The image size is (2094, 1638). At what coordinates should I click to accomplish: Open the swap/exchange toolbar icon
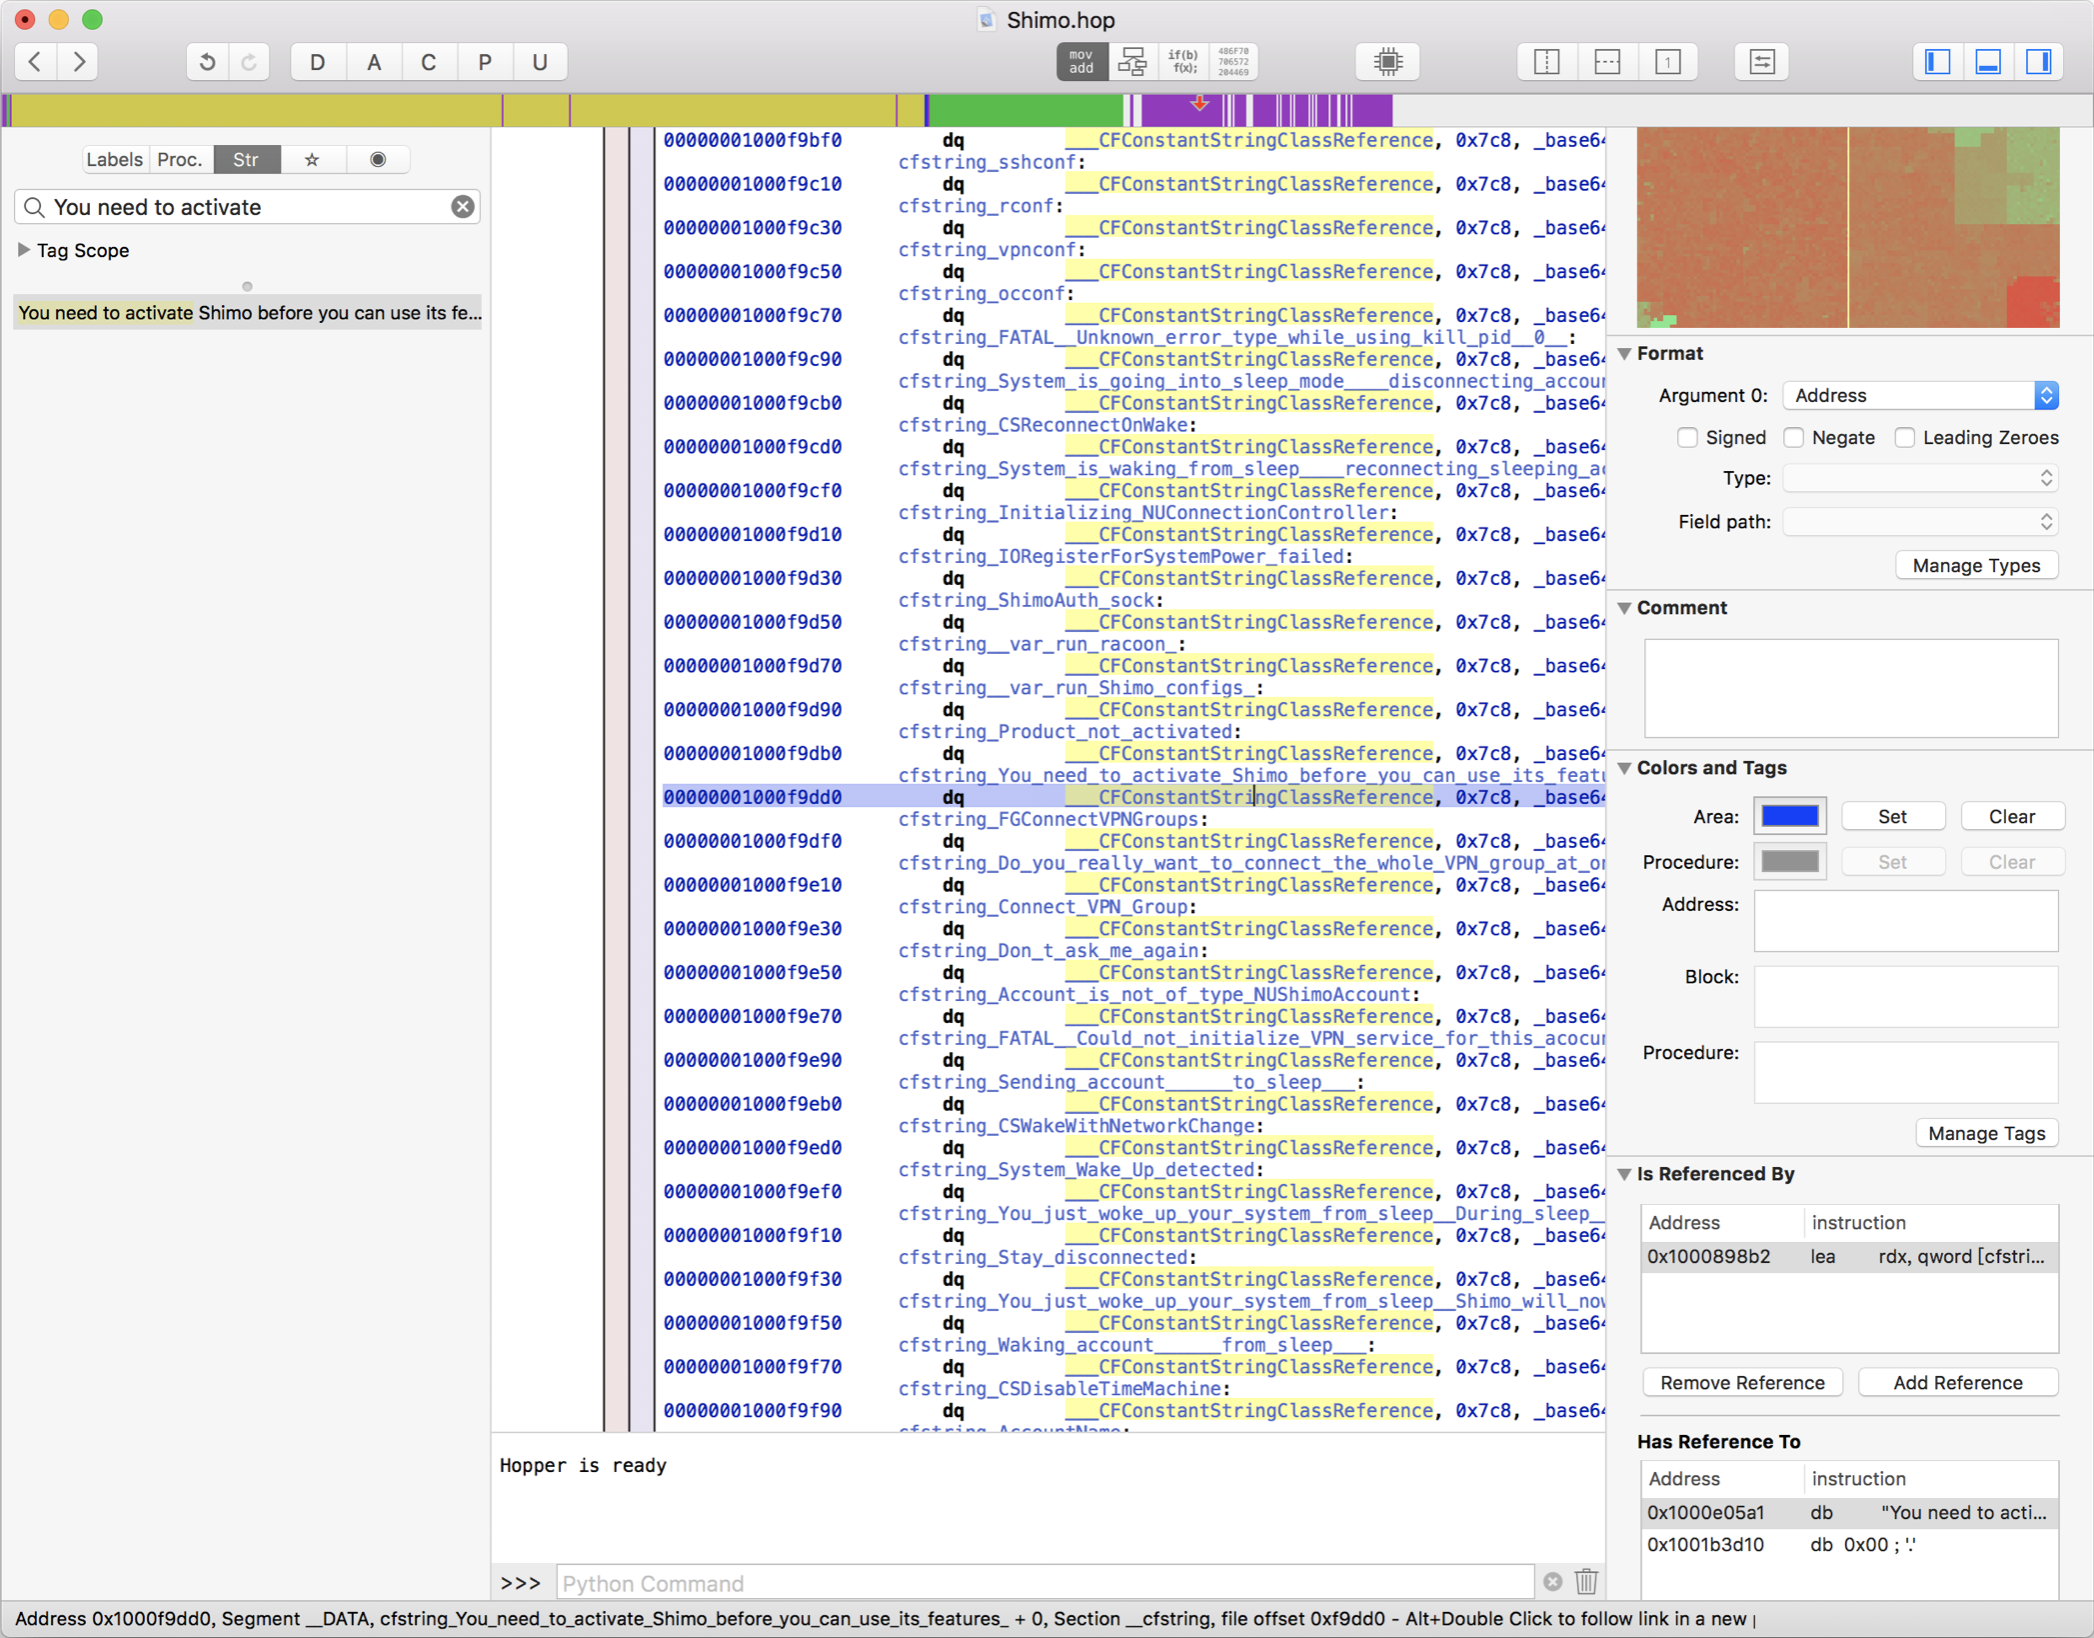coord(1761,62)
